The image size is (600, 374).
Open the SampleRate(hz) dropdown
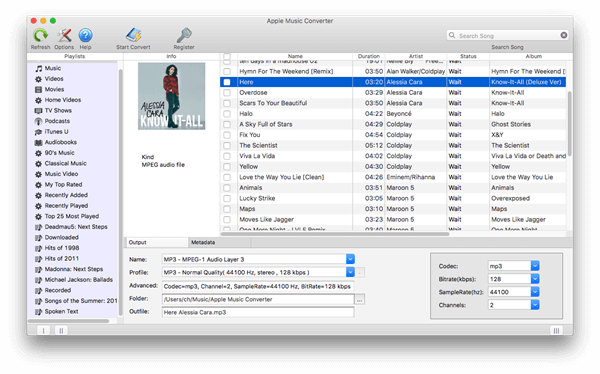click(x=535, y=292)
